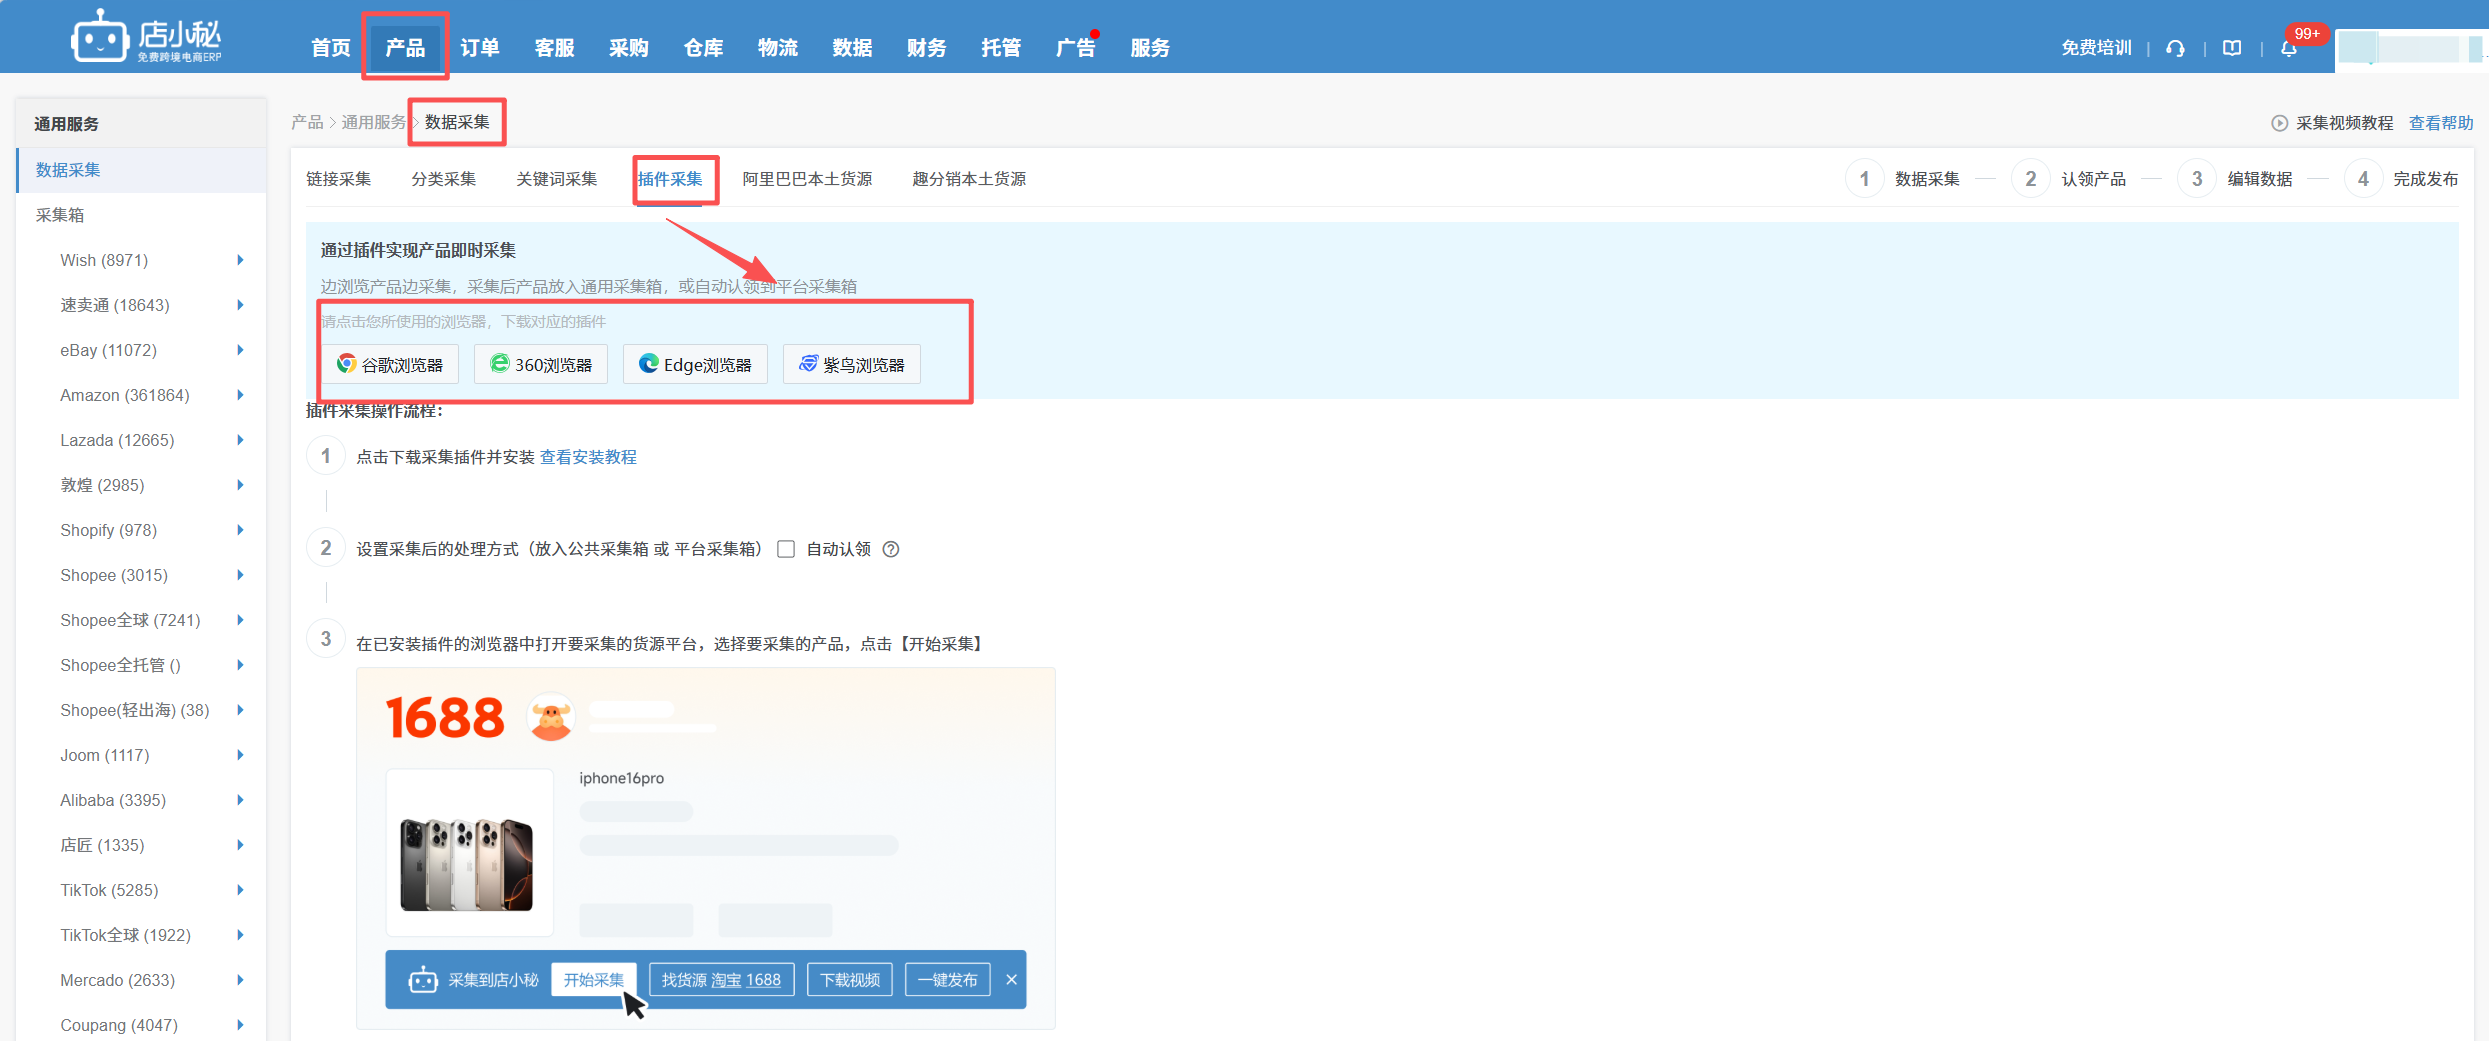The height and width of the screenshot is (1041, 2489).
Task: Open the 广告 top menu
Action: click(1076, 48)
